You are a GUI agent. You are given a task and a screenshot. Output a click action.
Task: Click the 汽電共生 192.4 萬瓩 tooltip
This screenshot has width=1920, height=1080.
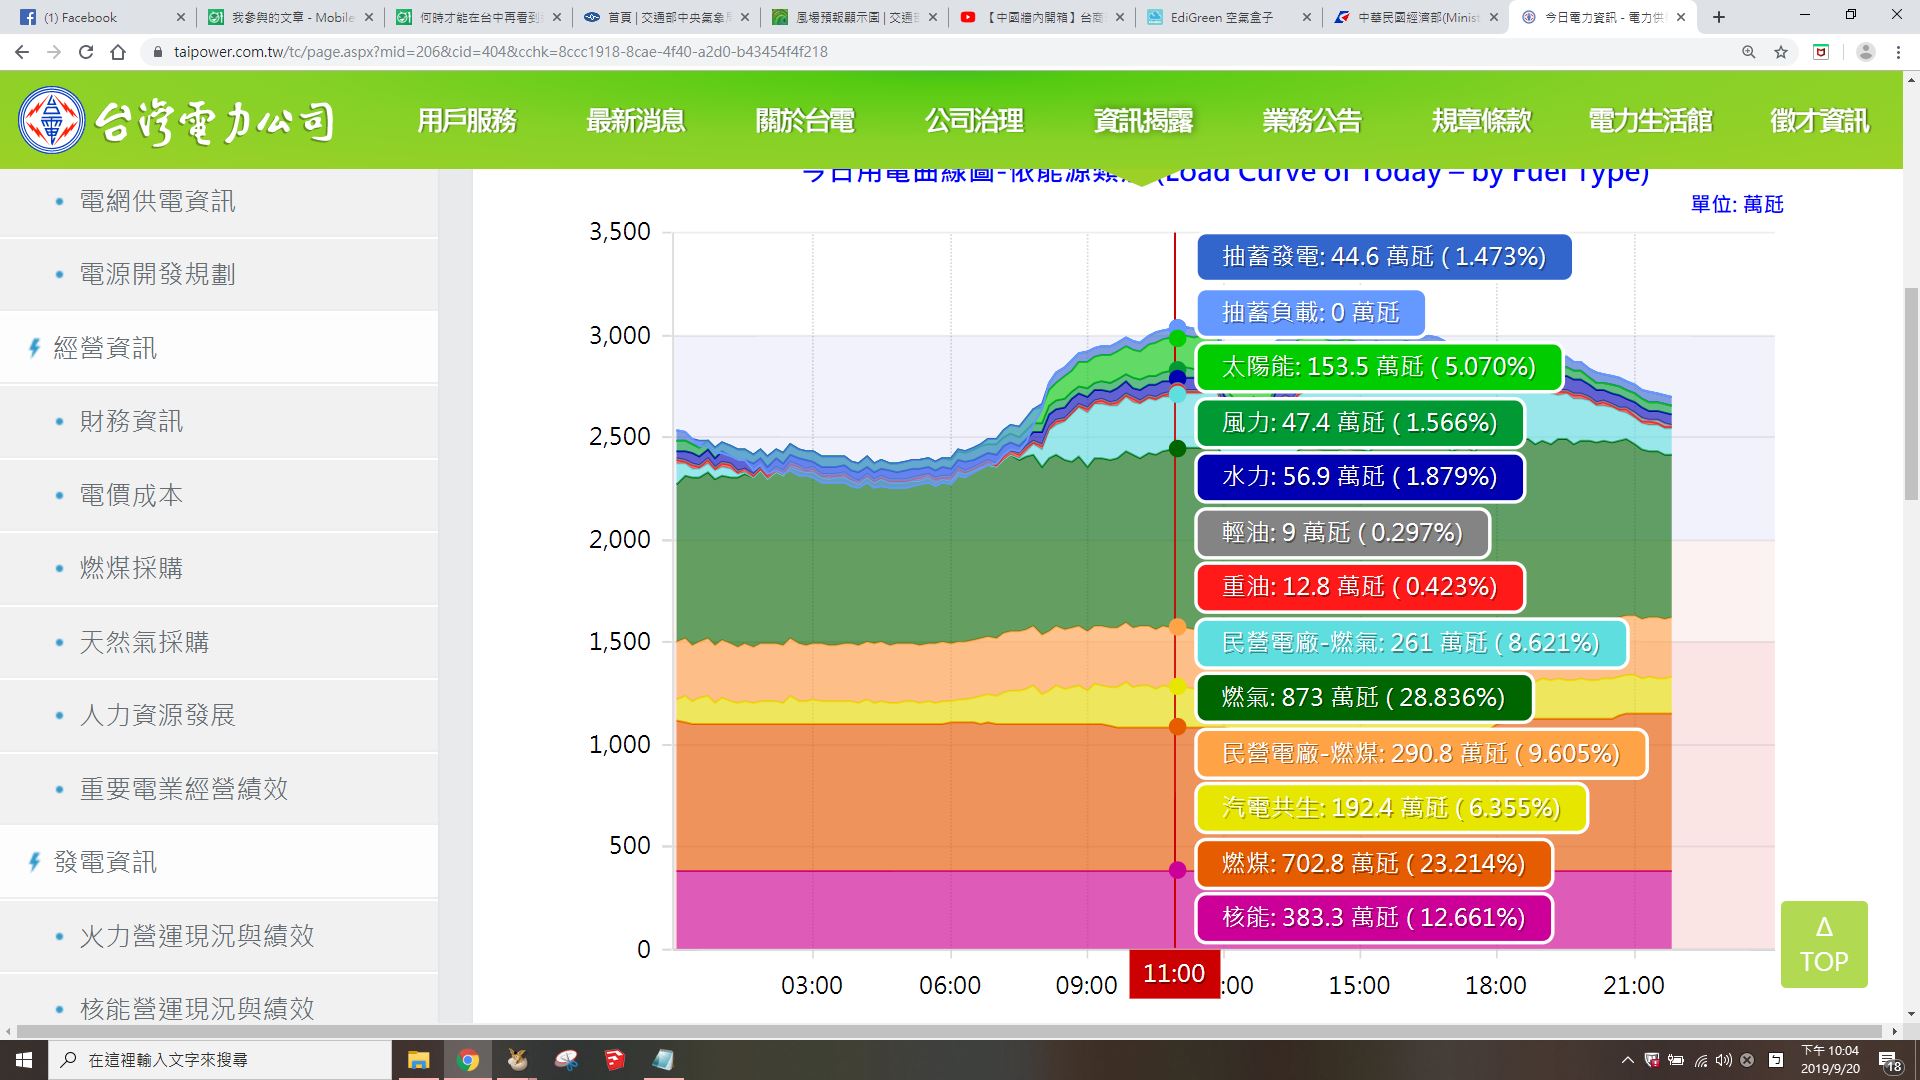click(1391, 808)
